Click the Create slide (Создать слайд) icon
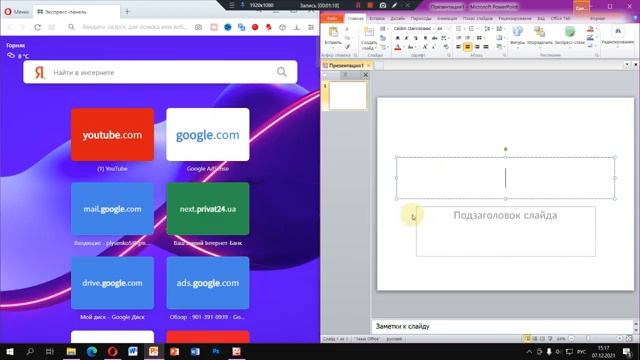 [x=369, y=33]
